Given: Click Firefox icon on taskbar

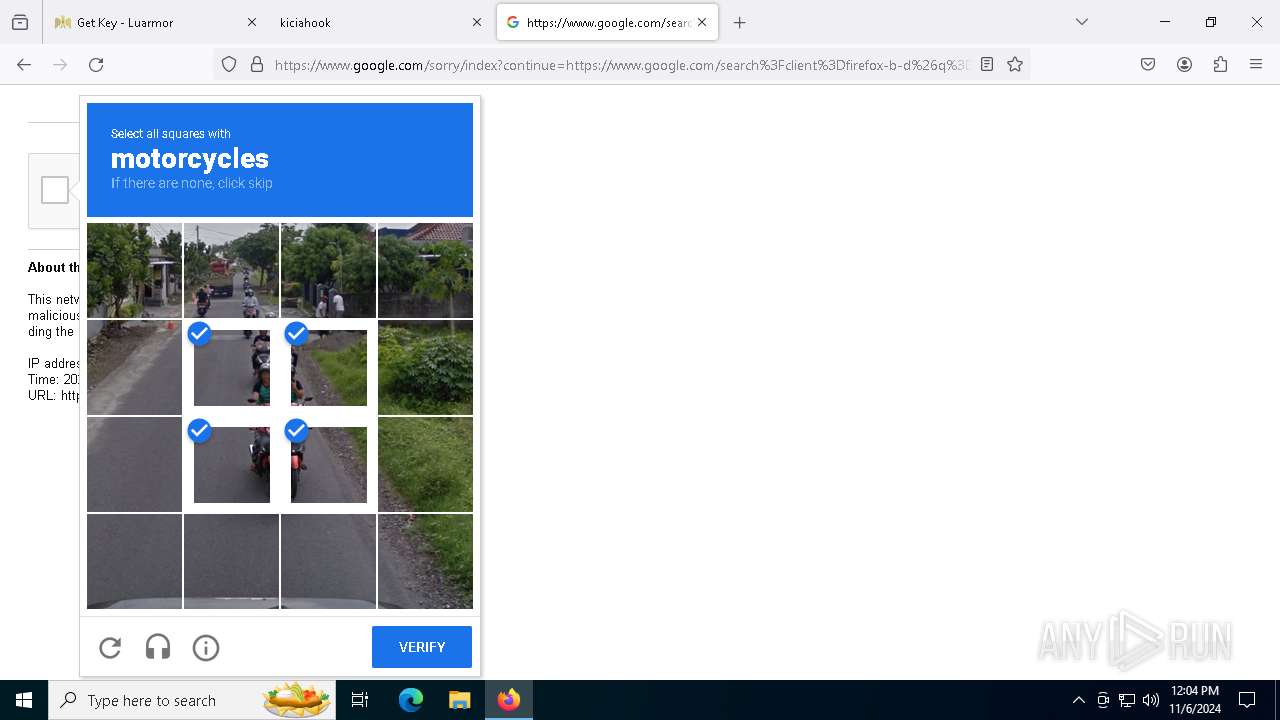Looking at the screenshot, I should point(508,700).
